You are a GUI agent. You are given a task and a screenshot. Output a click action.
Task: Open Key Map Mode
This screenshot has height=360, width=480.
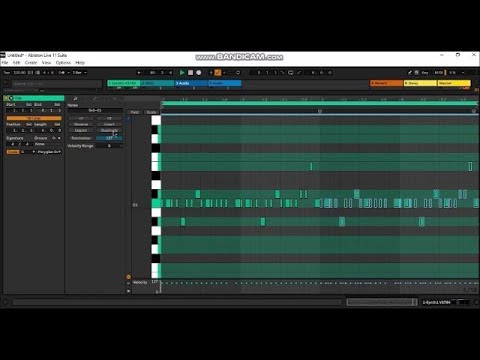pyautogui.click(x=425, y=72)
